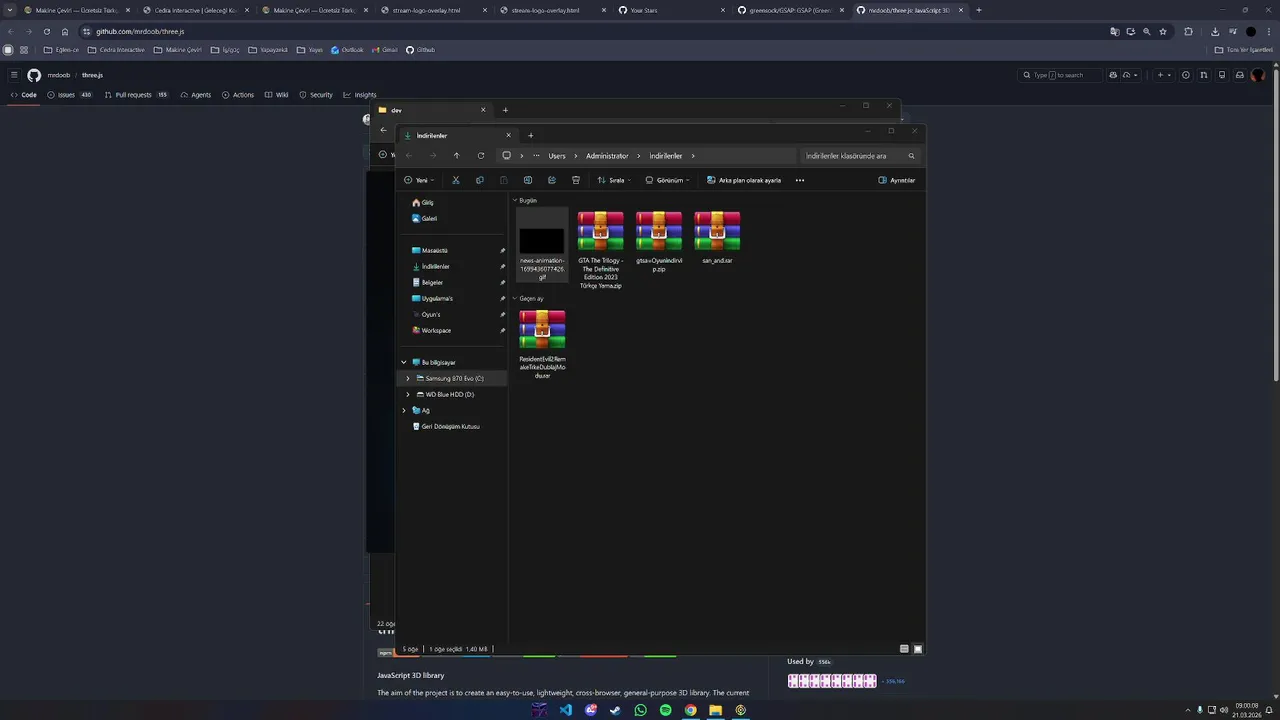Open Visual Studio Code from the taskbar

point(566,710)
